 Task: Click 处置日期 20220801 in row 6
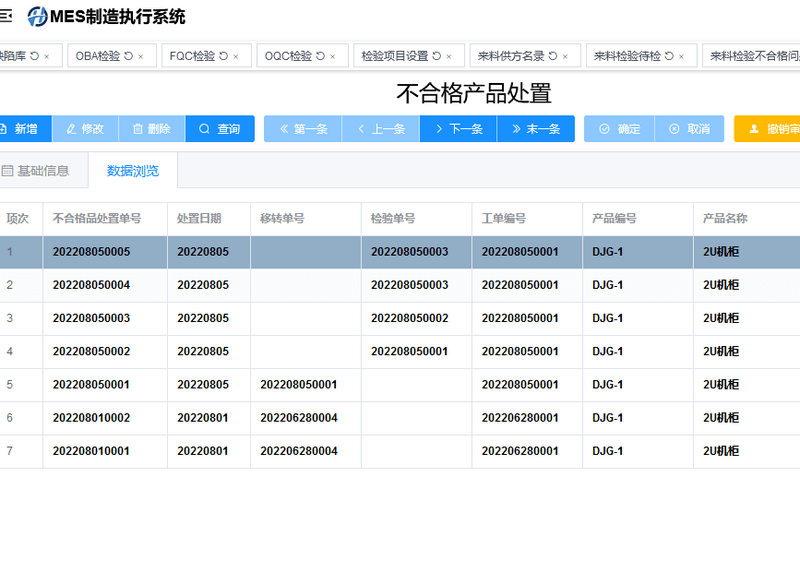pyautogui.click(x=203, y=418)
